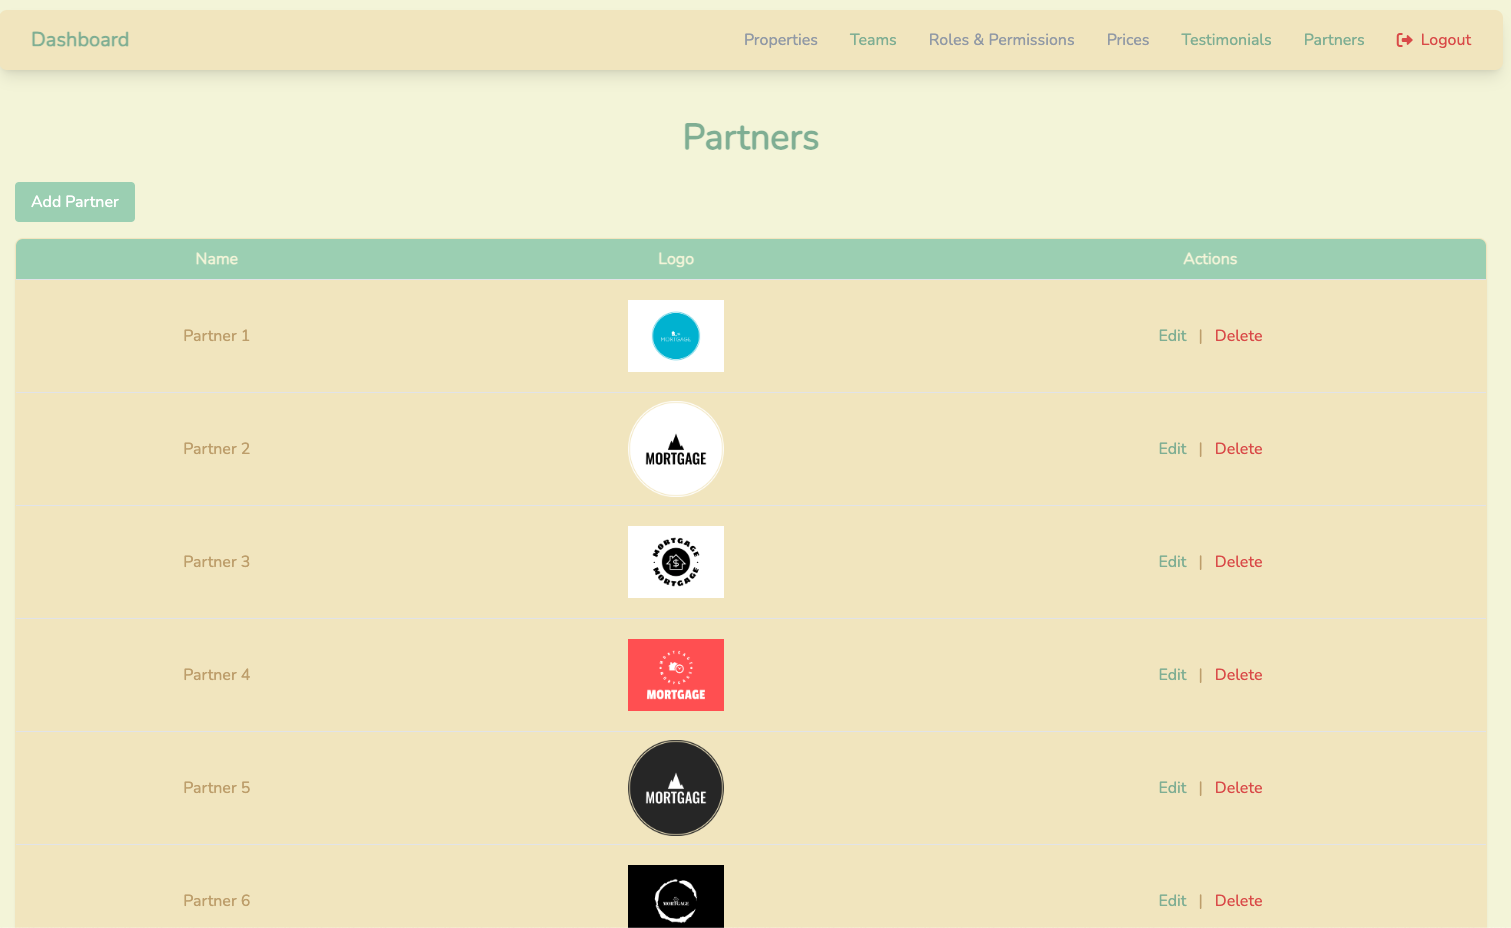Click the logout arrow icon in the navbar
This screenshot has height=928, width=1511.
(x=1403, y=40)
